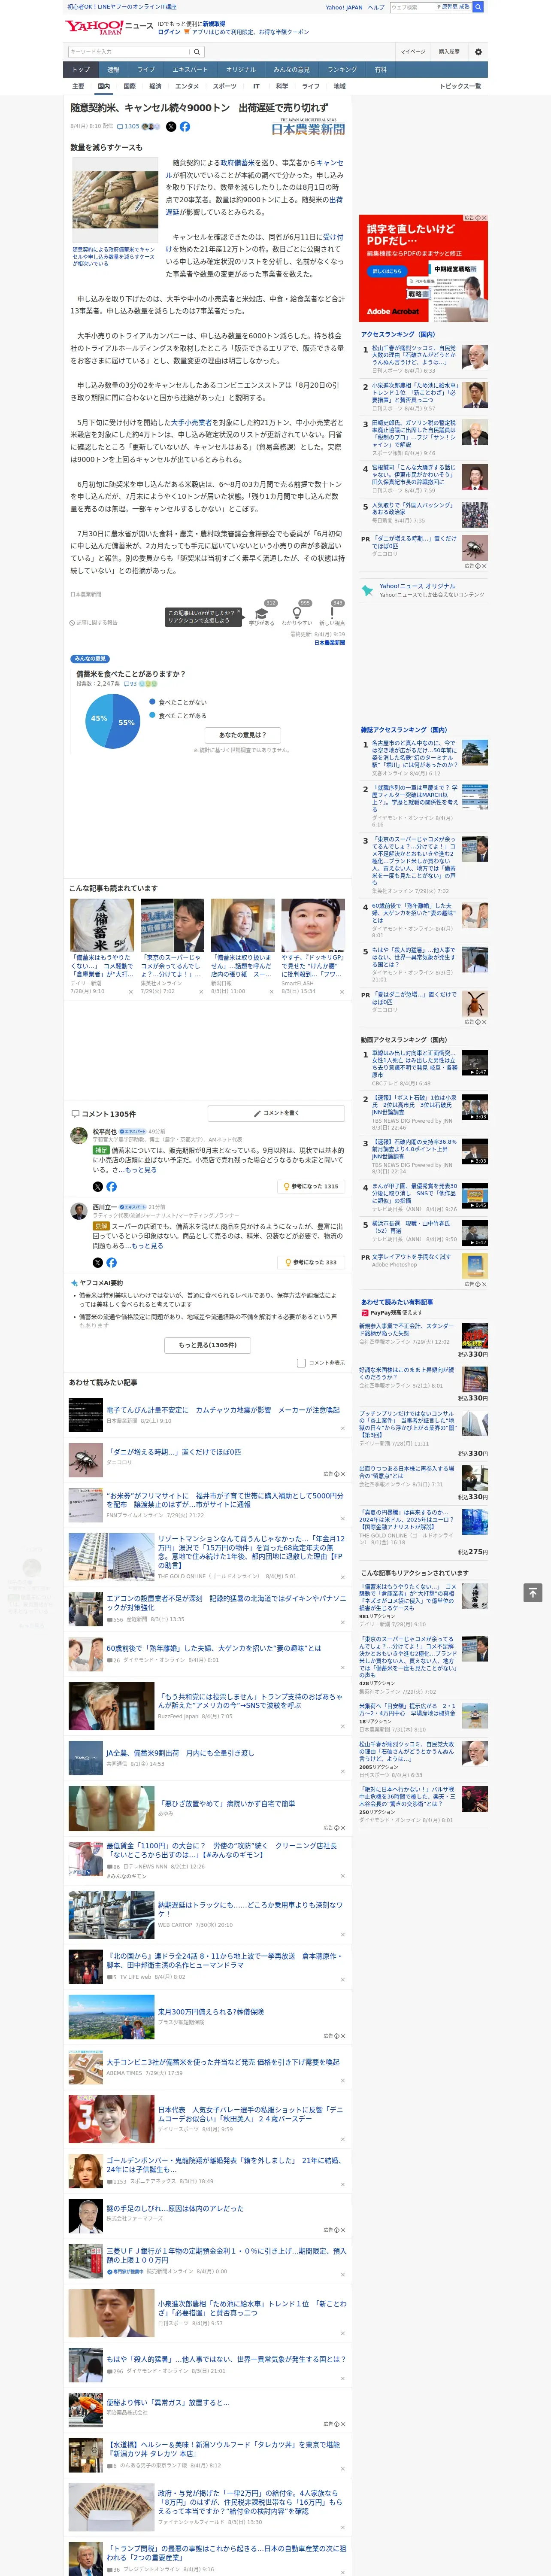Open 購入履歴 link
Viewport: 551px width, 2576px height.
[449, 52]
